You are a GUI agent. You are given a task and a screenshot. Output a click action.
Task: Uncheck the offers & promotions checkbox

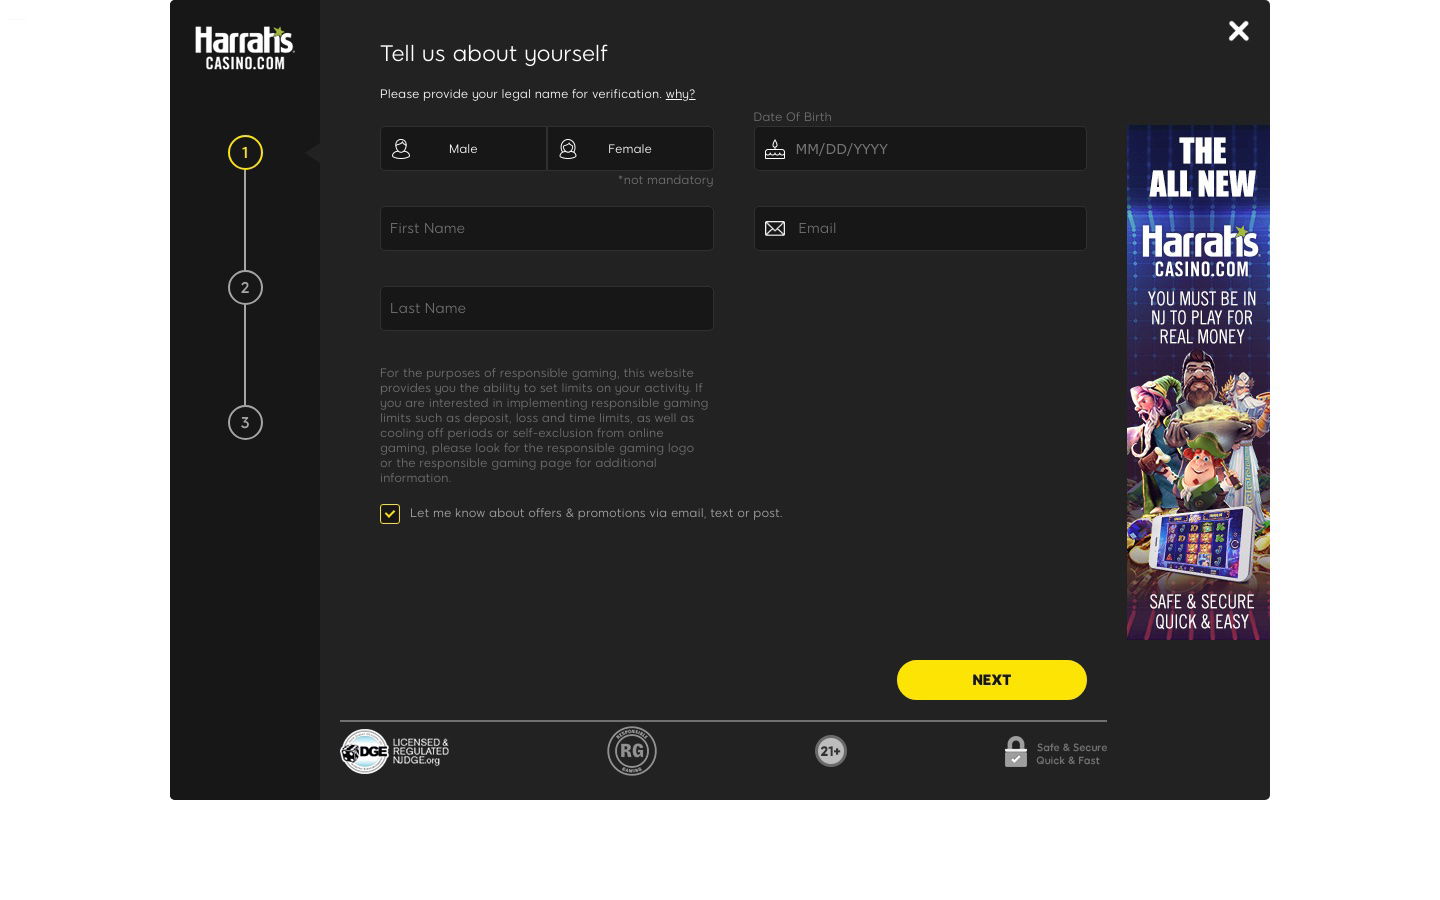[390, 514]
